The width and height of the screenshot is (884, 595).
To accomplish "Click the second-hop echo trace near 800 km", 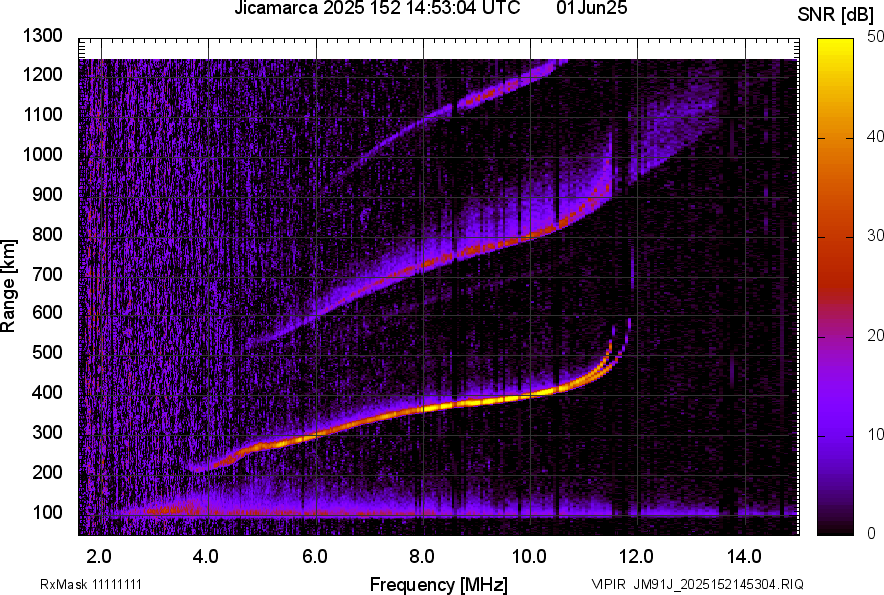I will tap(530, 235).
